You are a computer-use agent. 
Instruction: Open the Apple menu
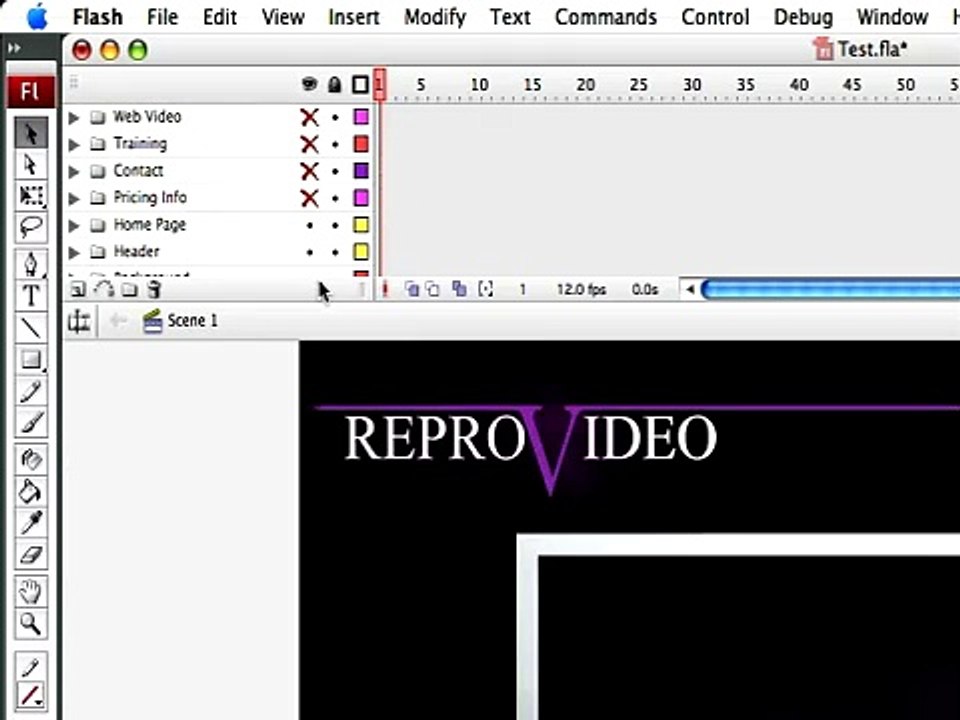pos(37,17)
